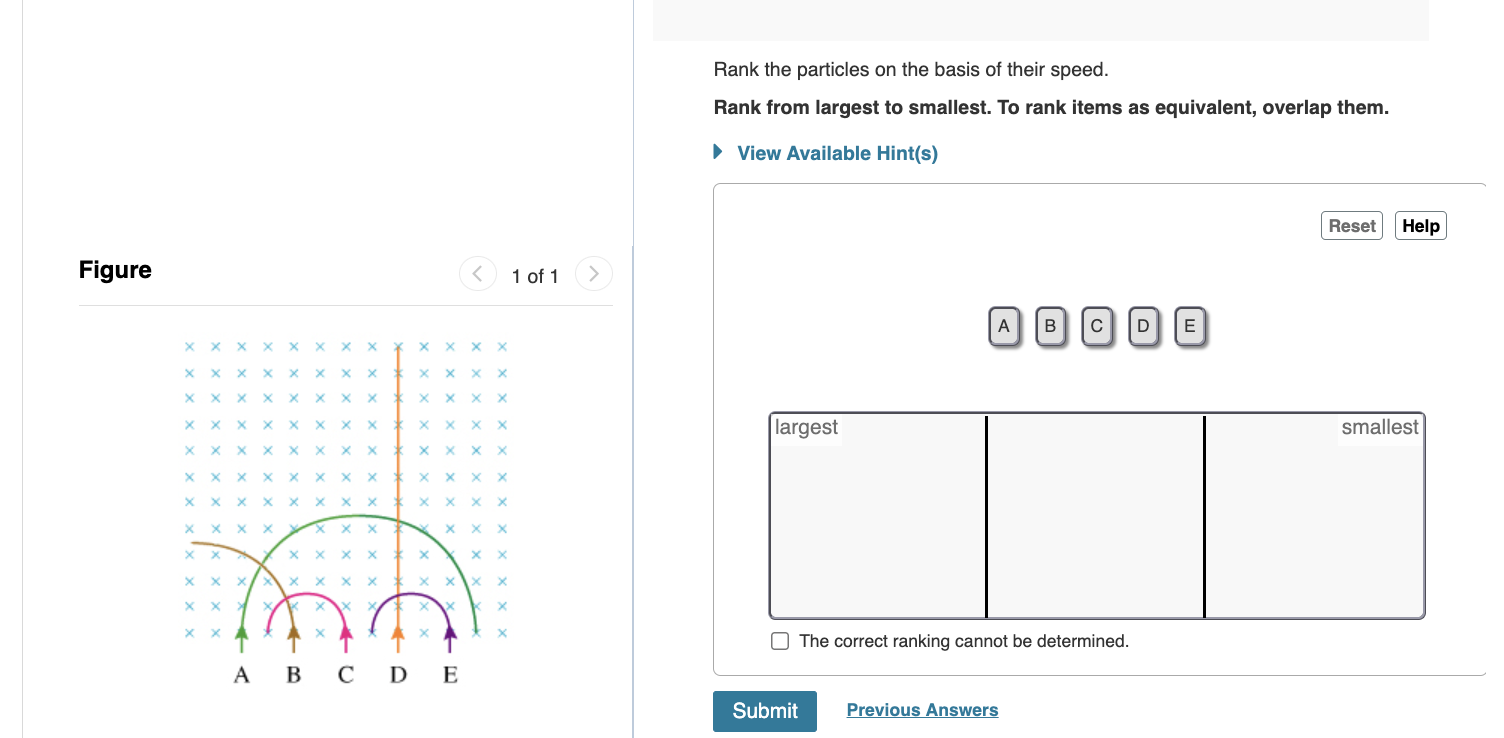Screen dimensions: 1504x738
Task: Click the right arrow to view next figure
Action: (594, 273)
